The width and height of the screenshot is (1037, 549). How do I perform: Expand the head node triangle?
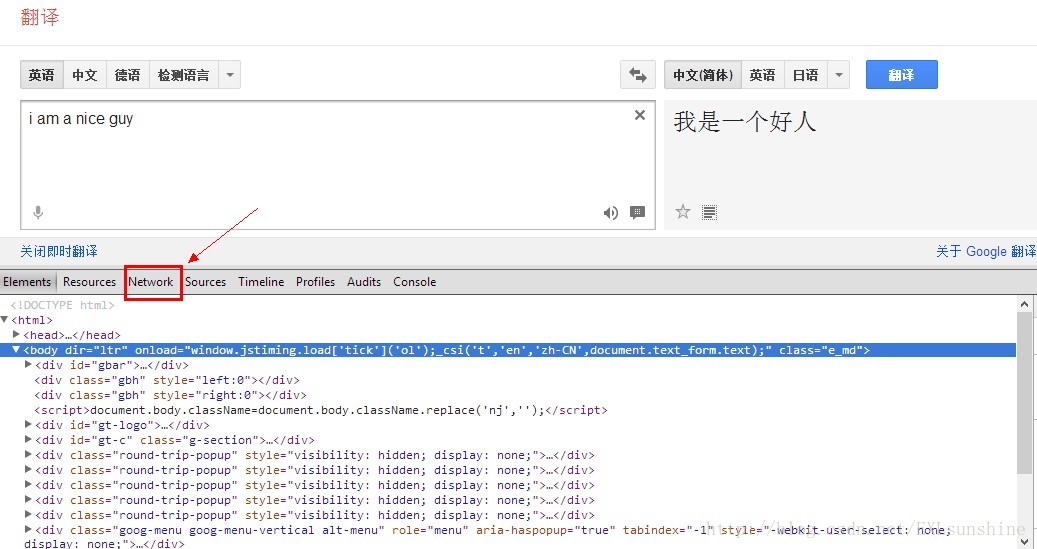[x=17, y=335]
